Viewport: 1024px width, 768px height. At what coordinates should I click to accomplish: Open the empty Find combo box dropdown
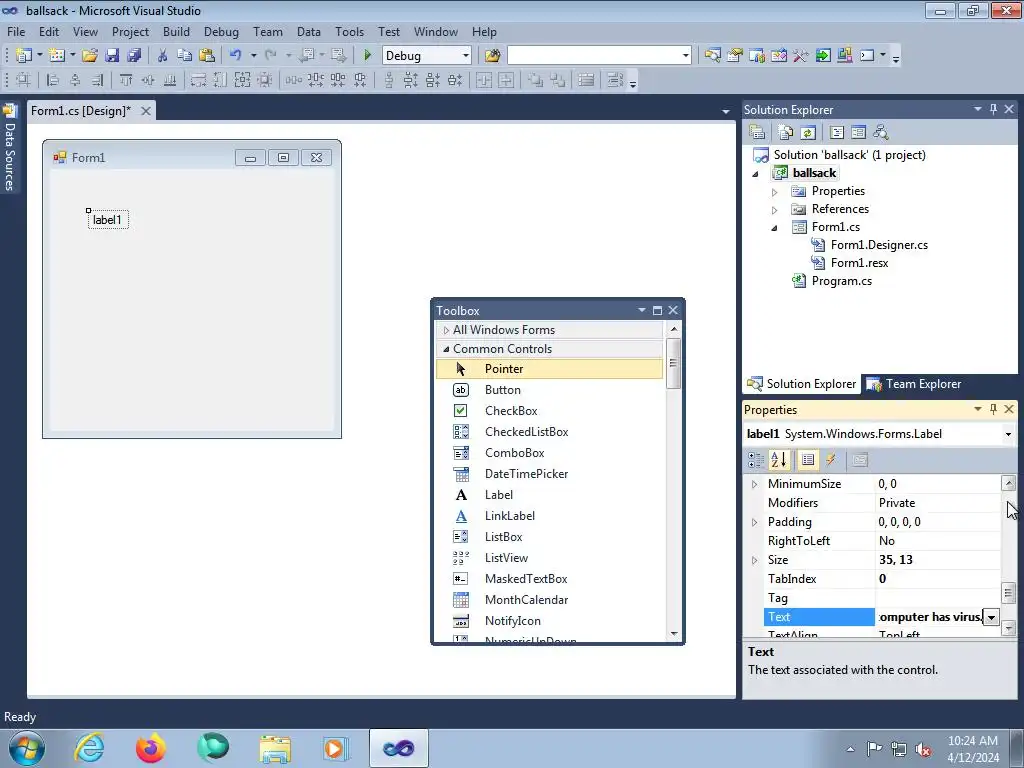[x=685, y=56]
